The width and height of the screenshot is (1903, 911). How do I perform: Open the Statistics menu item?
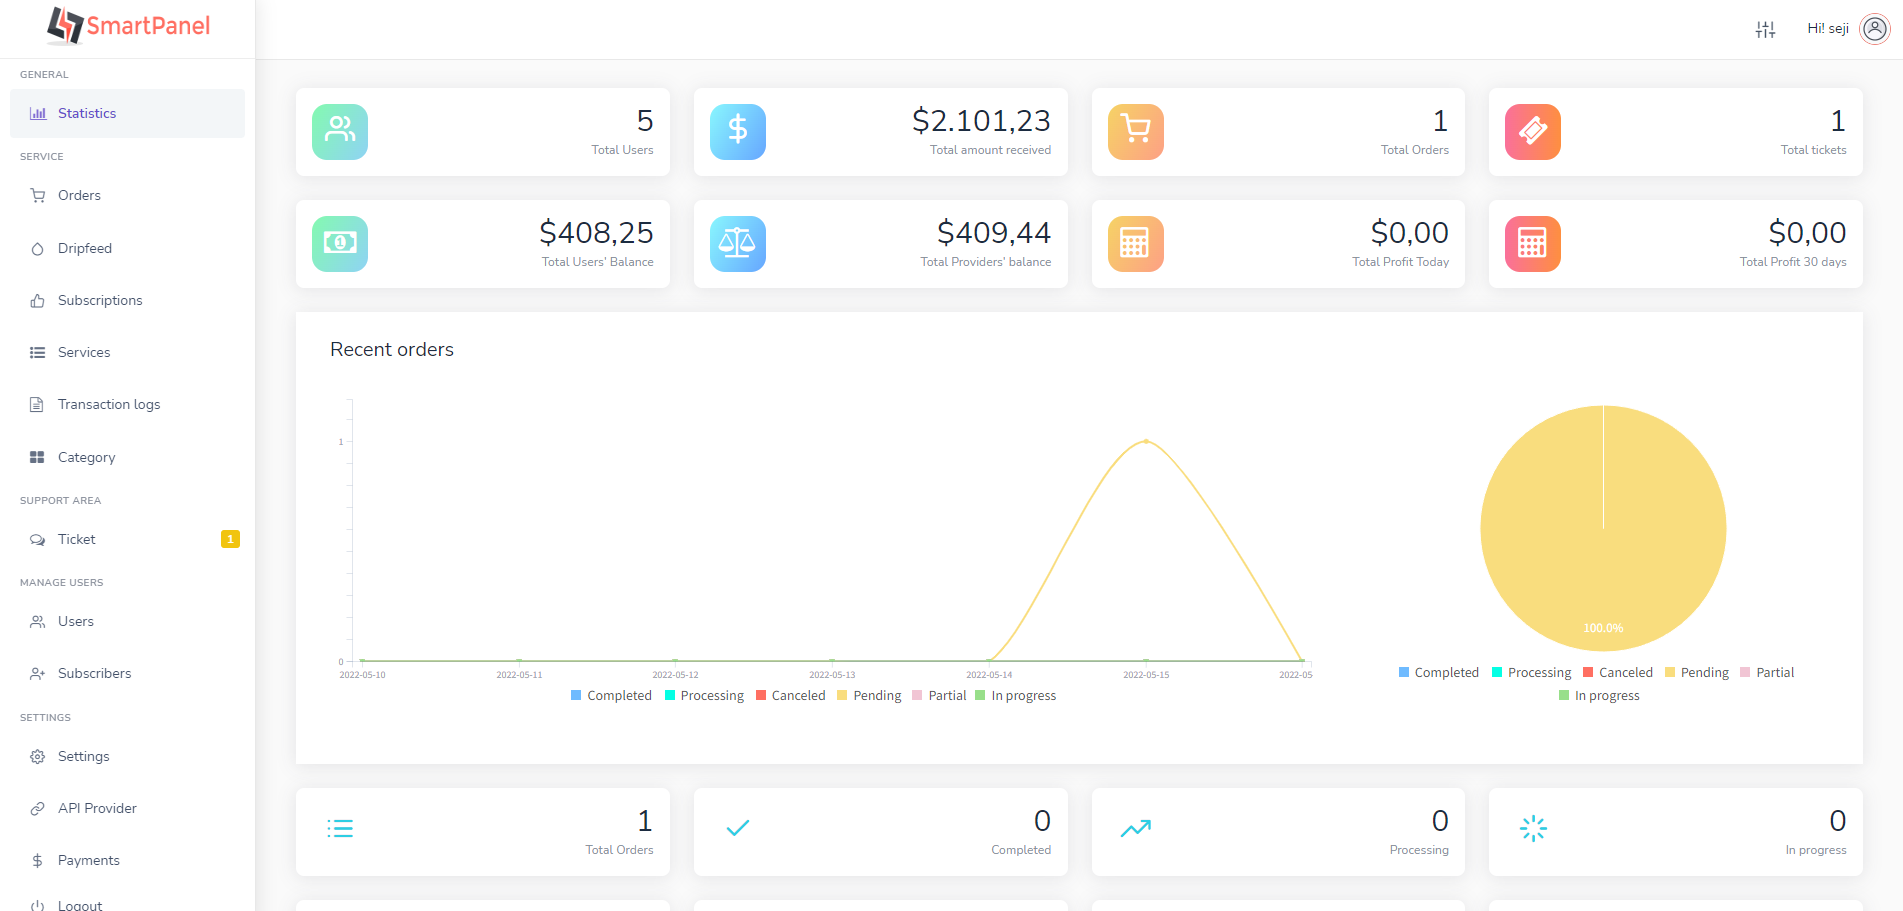click(87, 114)
